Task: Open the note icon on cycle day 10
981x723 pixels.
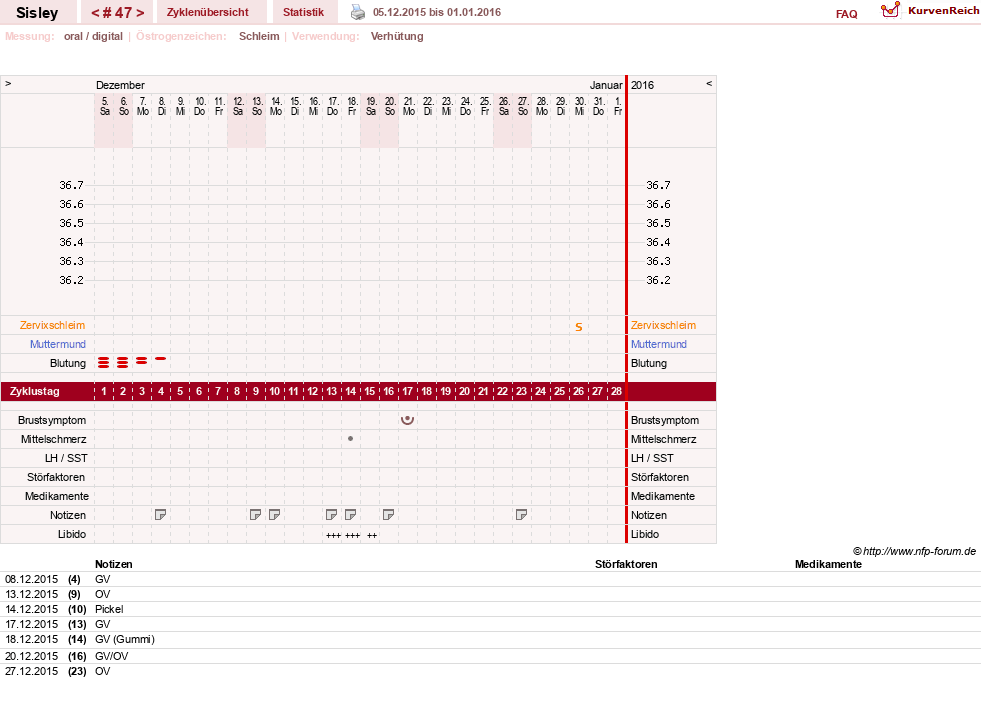Action: click(x=274, y=515)
